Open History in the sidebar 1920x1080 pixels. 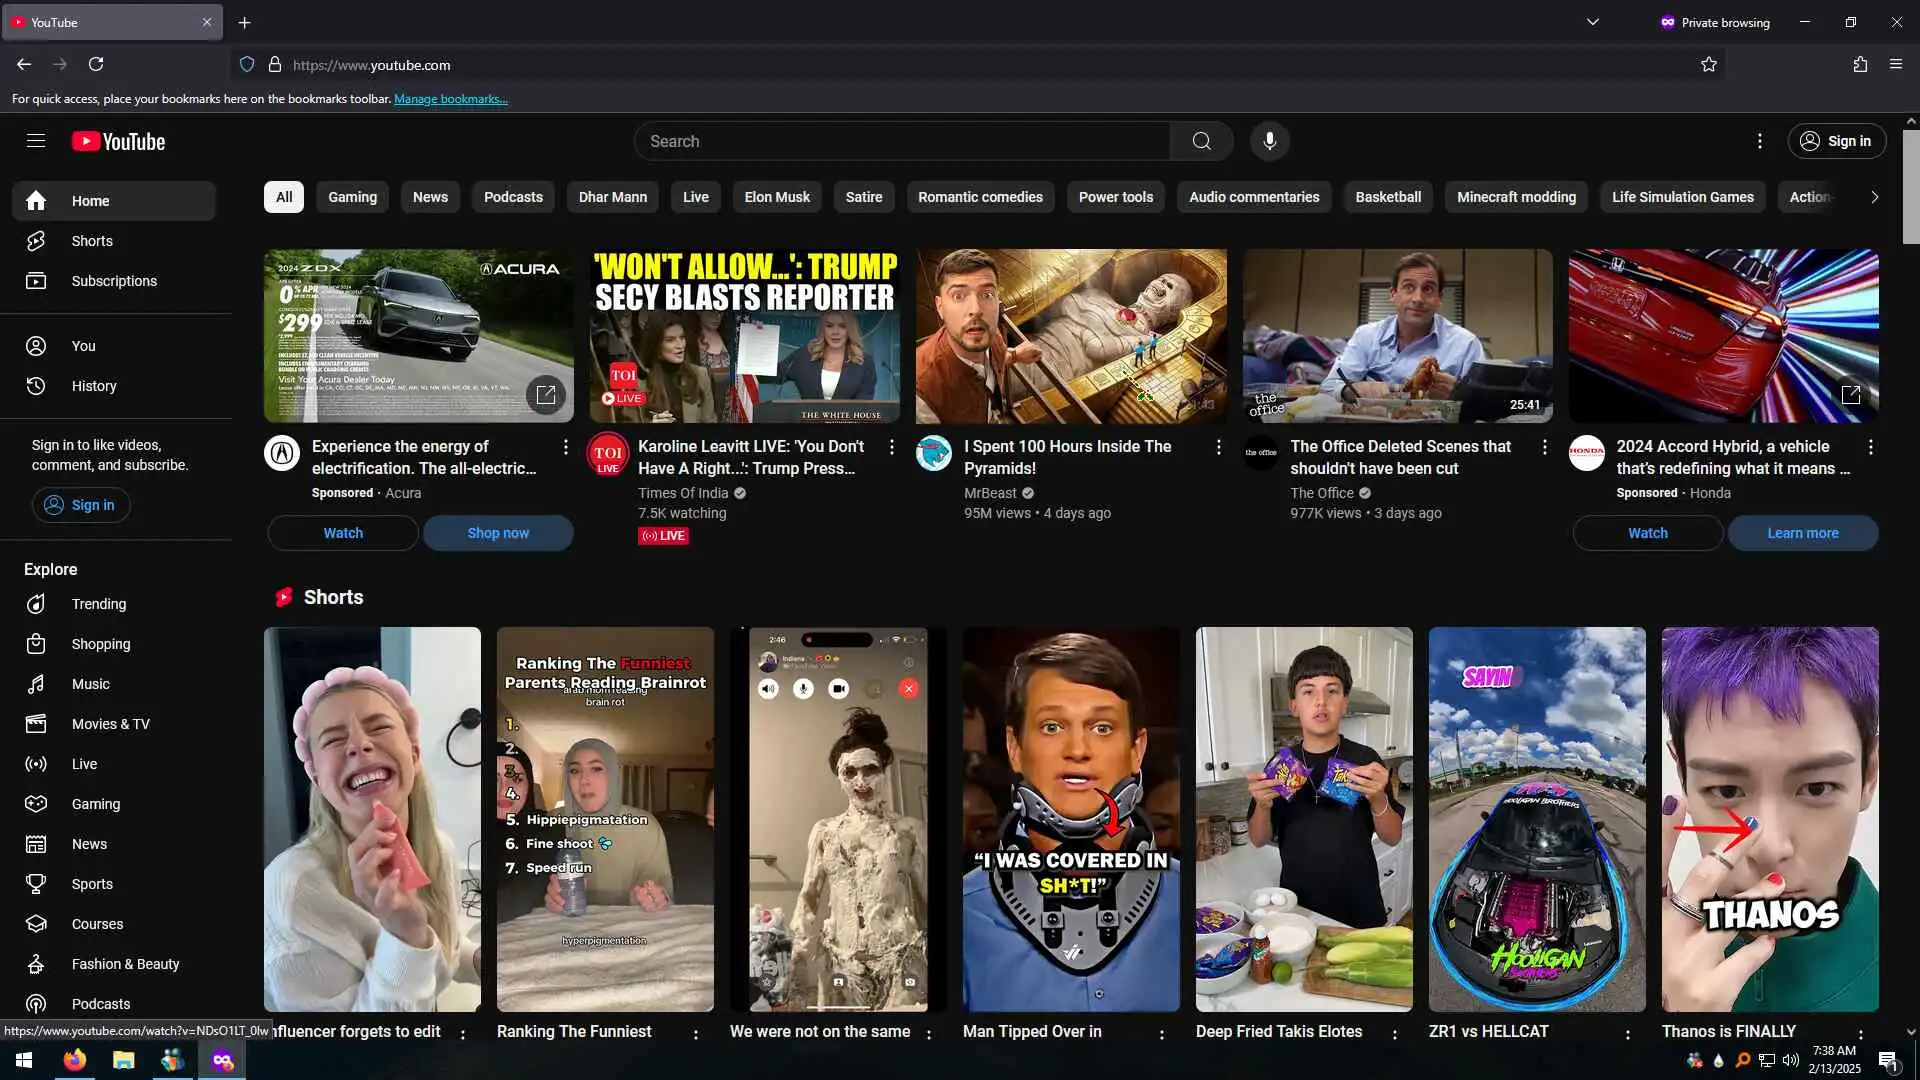point(93,386)
